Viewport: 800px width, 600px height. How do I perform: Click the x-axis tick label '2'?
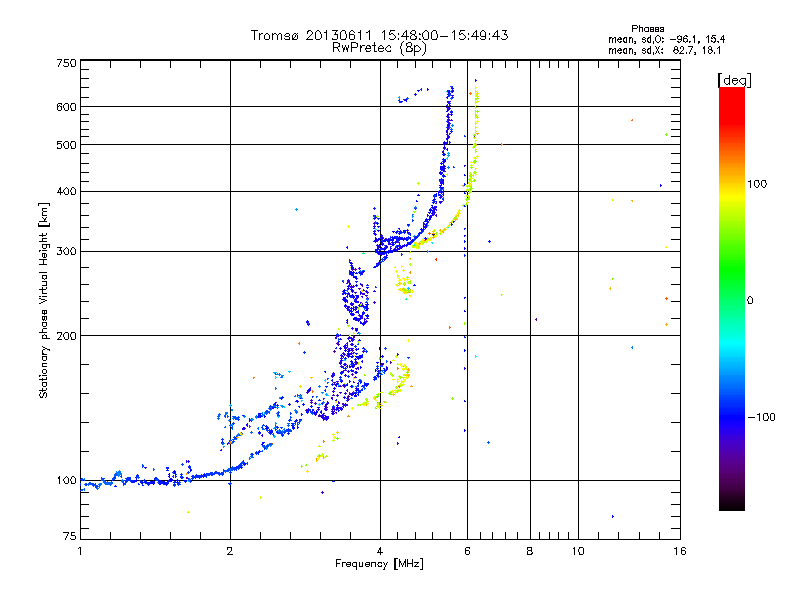tap(230, 551)
